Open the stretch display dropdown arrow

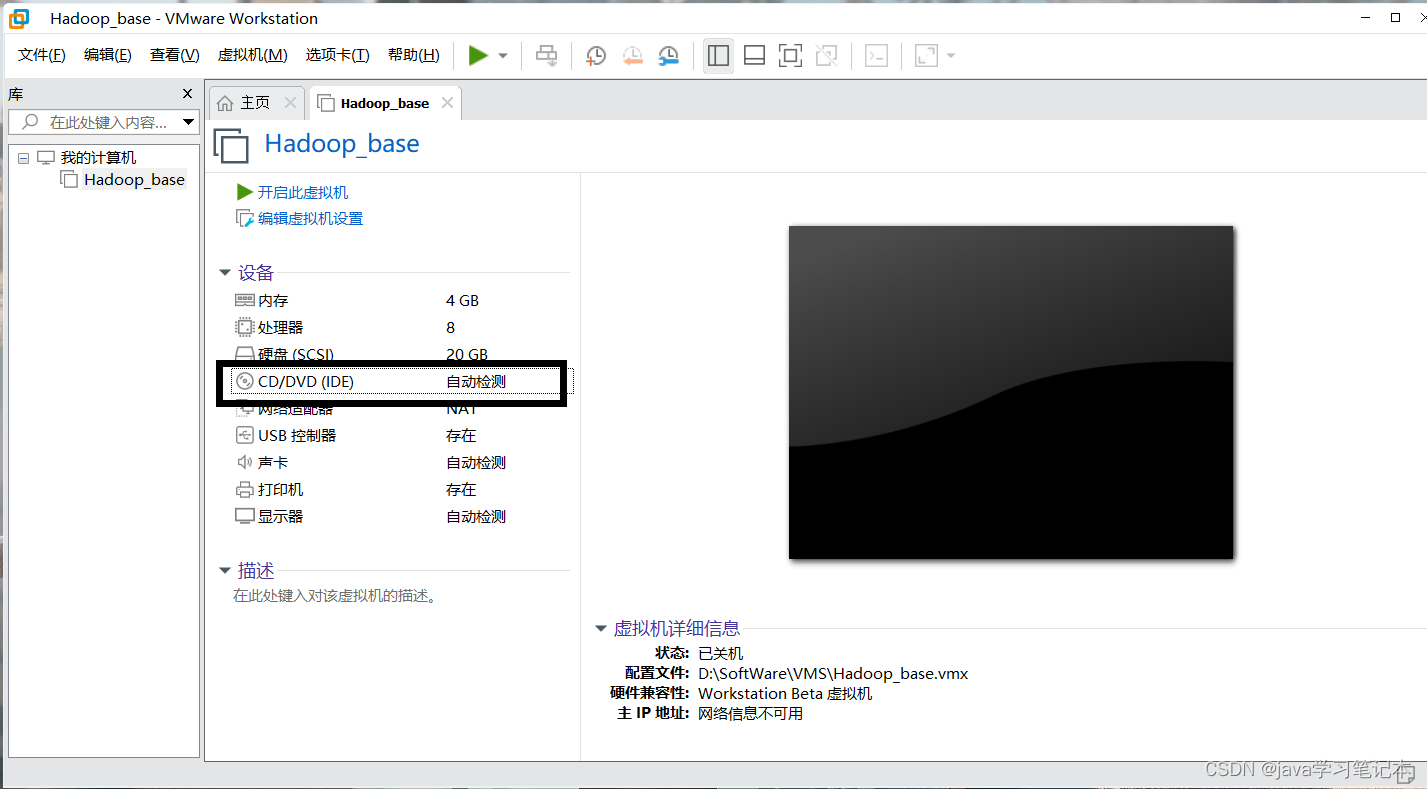tap(951, 56)
